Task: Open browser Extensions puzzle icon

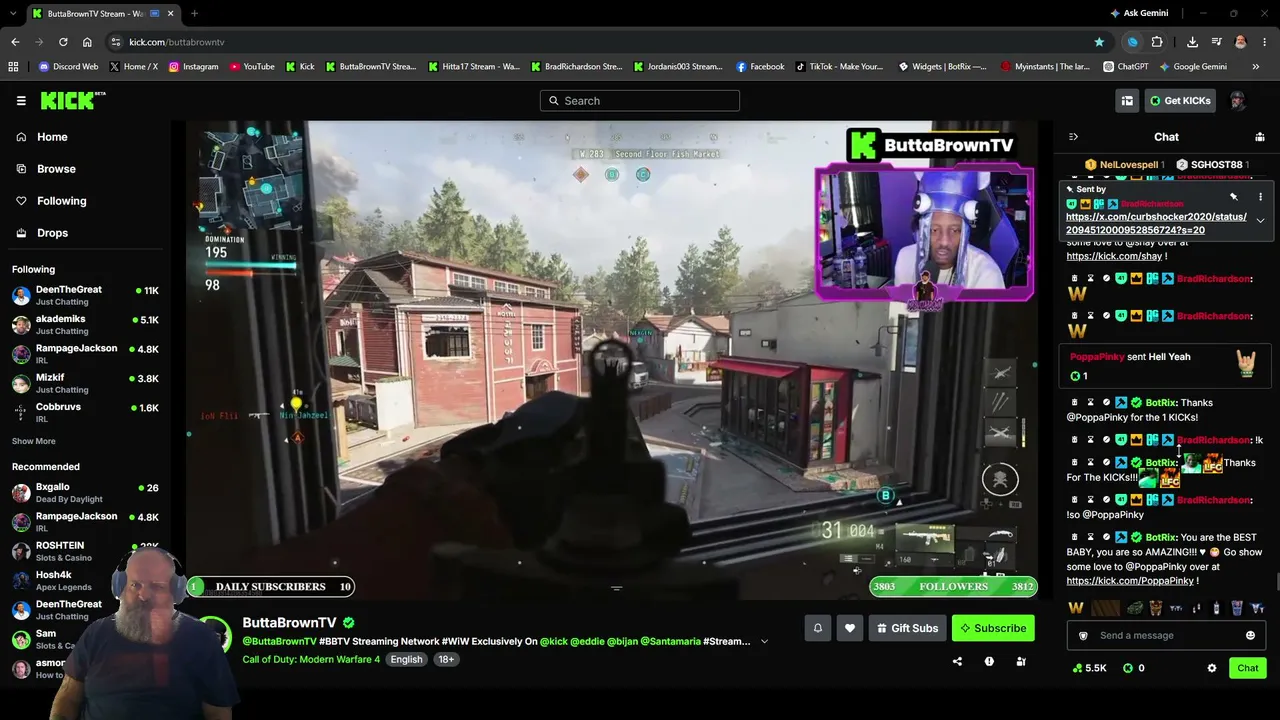Action: (x=1157, y=42)
